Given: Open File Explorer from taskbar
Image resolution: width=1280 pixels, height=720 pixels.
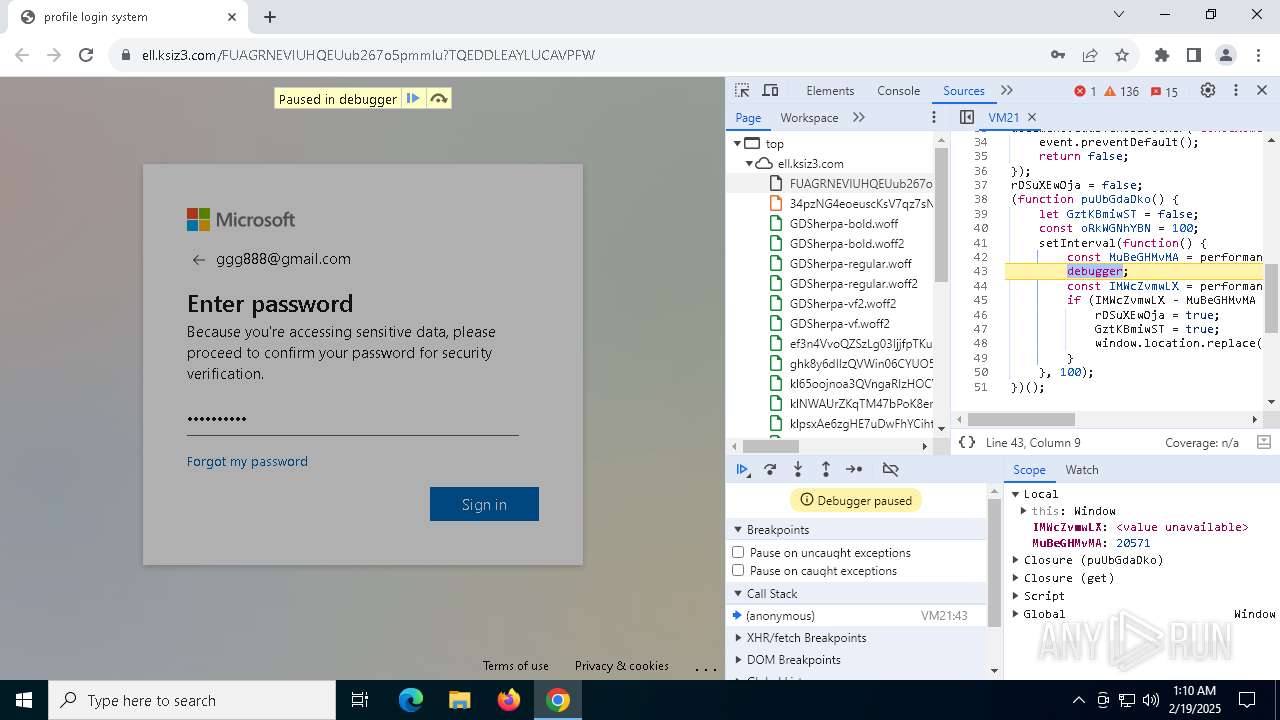Looking at the screenshot, I should click(459, 700).
